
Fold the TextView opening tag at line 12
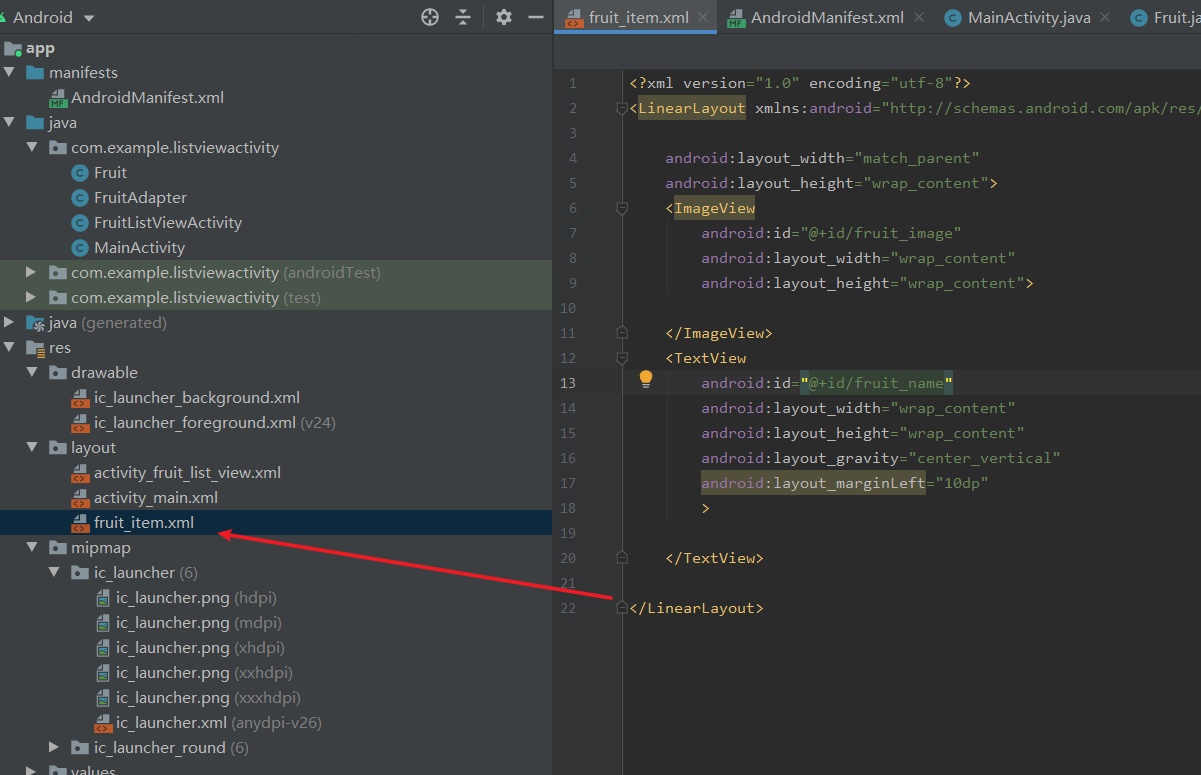(x=623, y=358)
